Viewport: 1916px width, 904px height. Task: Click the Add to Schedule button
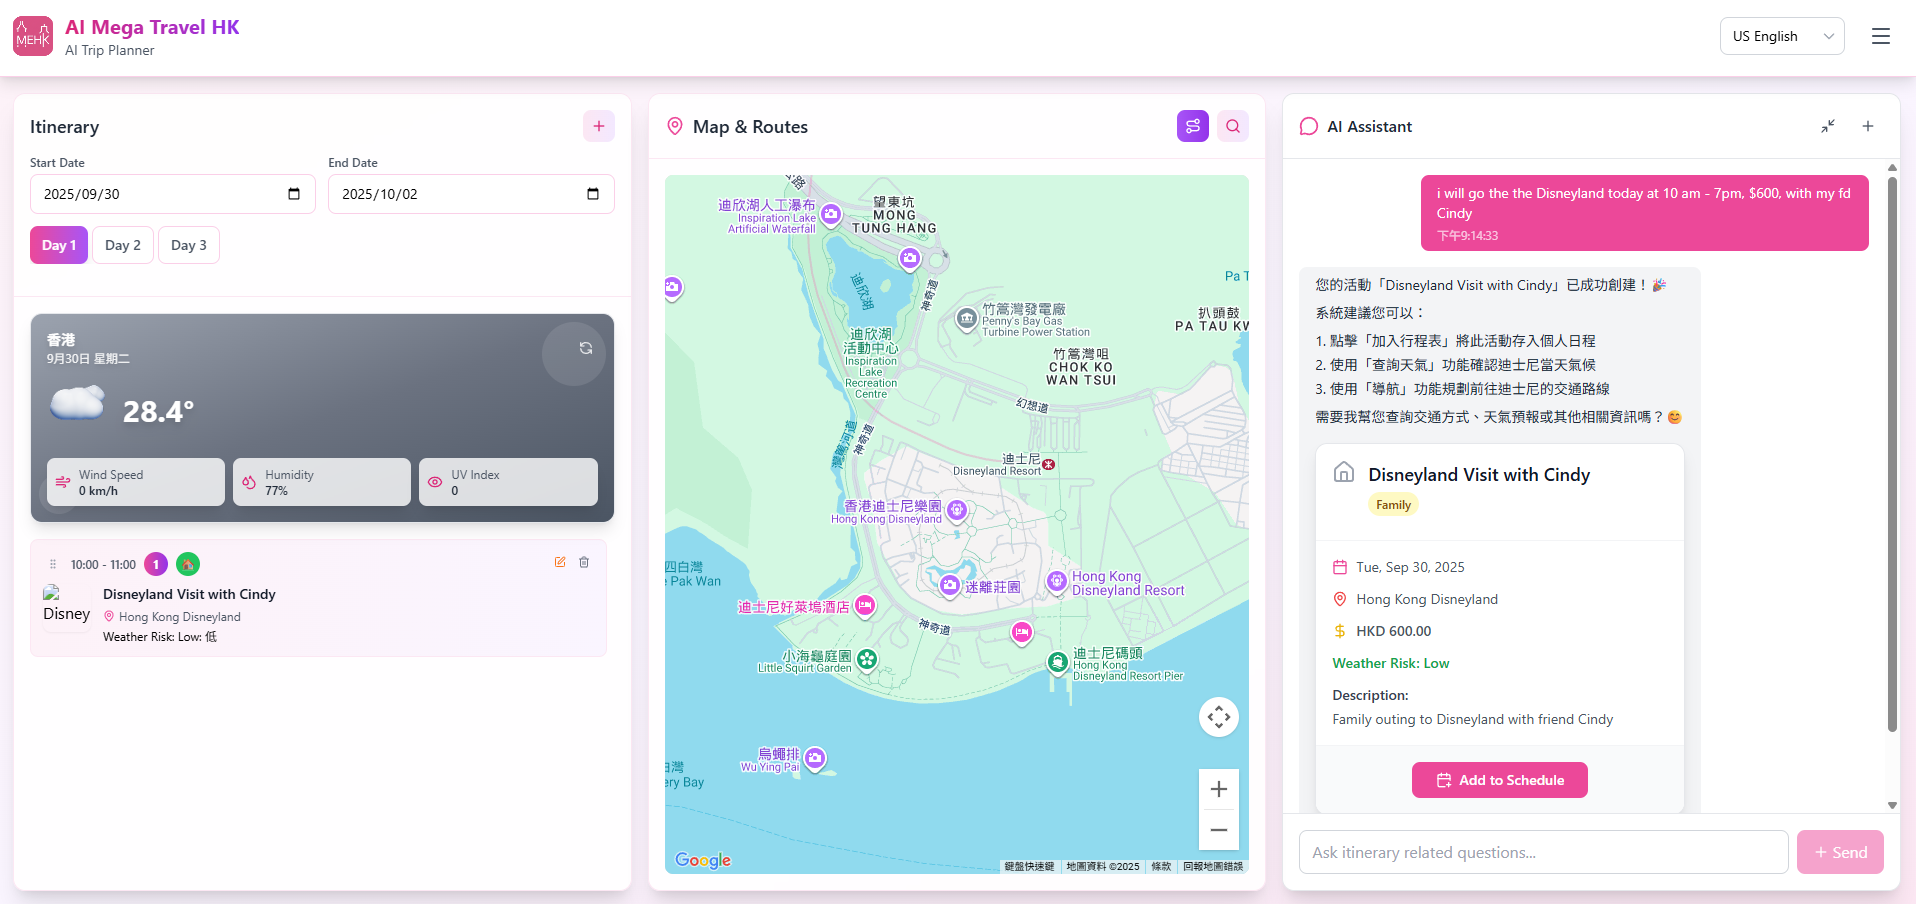tap(1500, 780)
